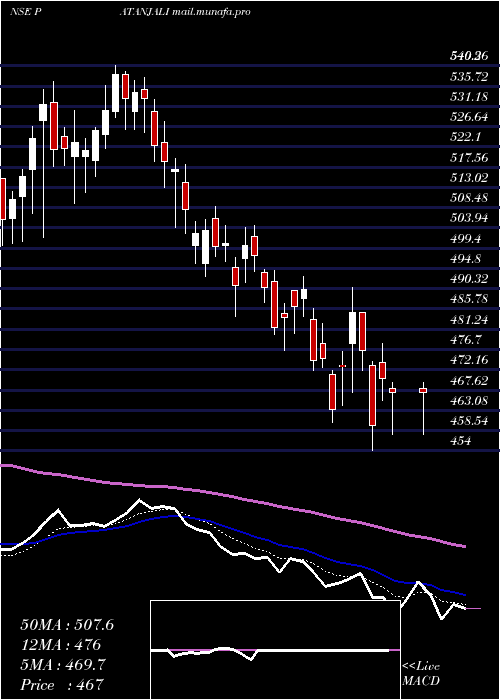Click the 472.16 price axis label
Viewport: 500px width, 700px height.
[x=469, y=360]
